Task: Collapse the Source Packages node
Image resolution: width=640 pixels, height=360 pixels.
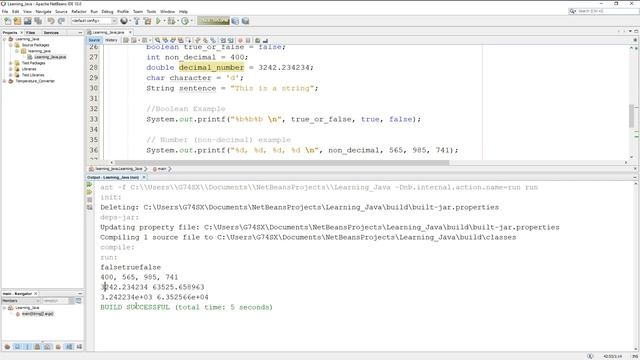Action: 11,45
